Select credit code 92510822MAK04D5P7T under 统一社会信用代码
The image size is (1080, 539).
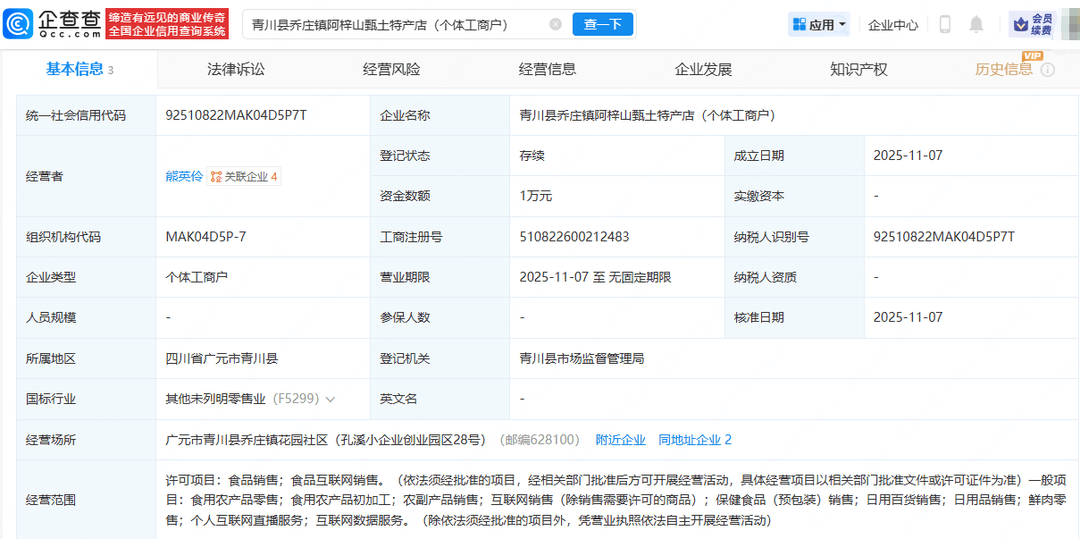[236, 116]
